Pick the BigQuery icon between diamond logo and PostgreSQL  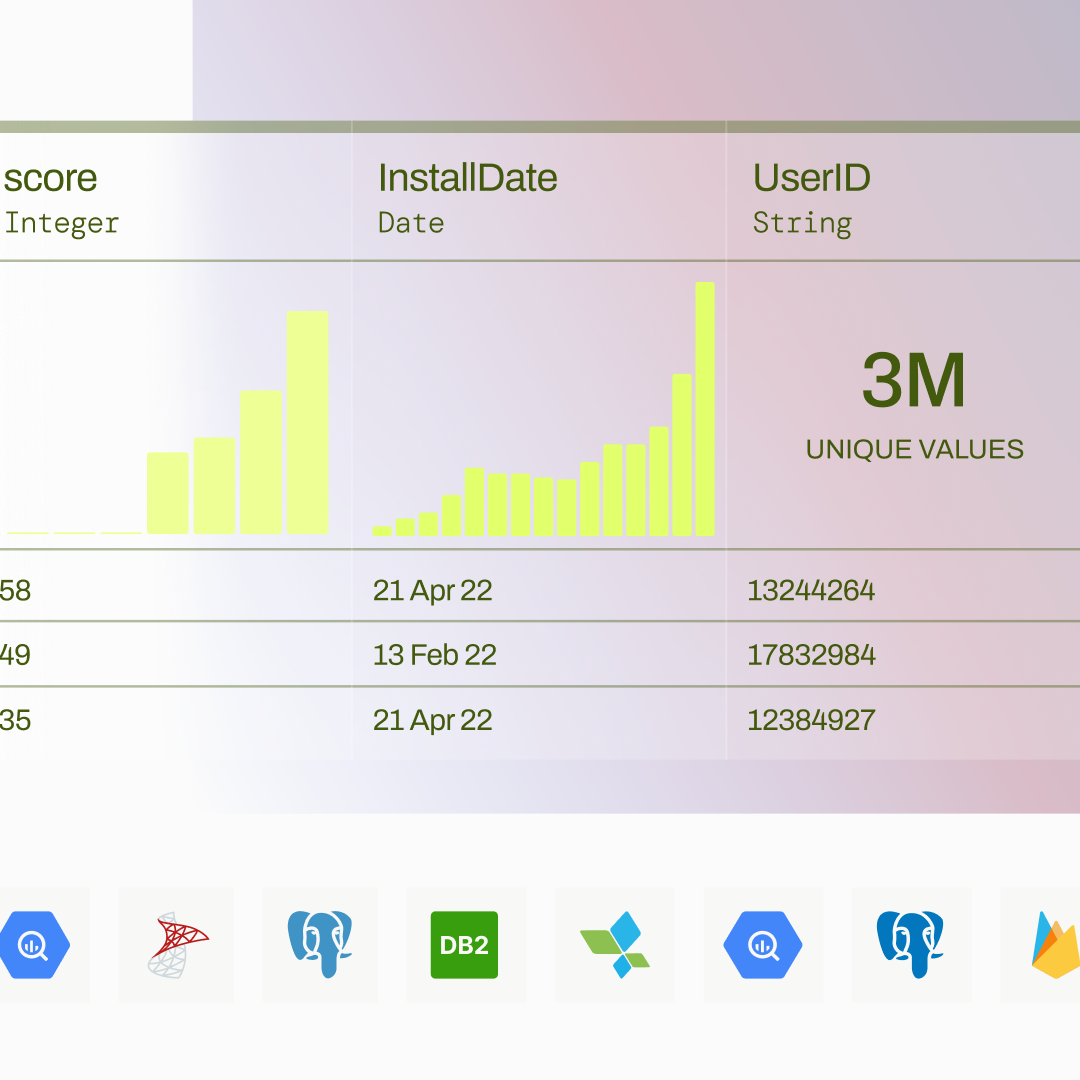click(763, 945)
